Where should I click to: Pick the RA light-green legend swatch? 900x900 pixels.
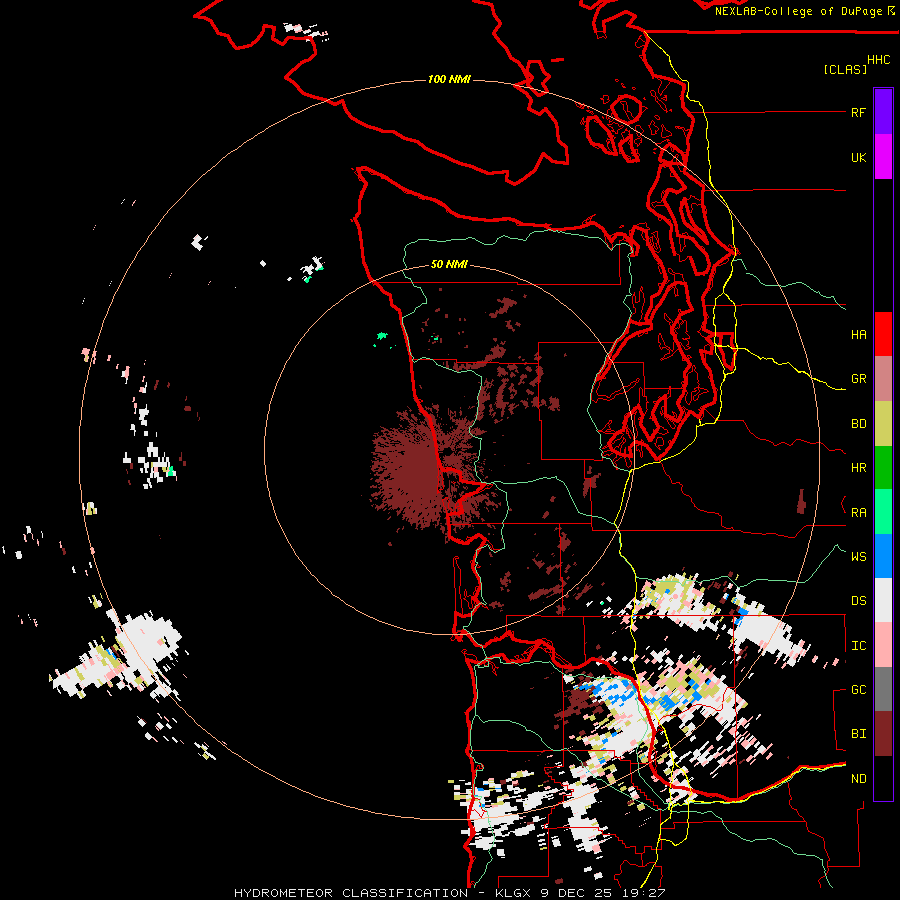[x=883, y=512]
